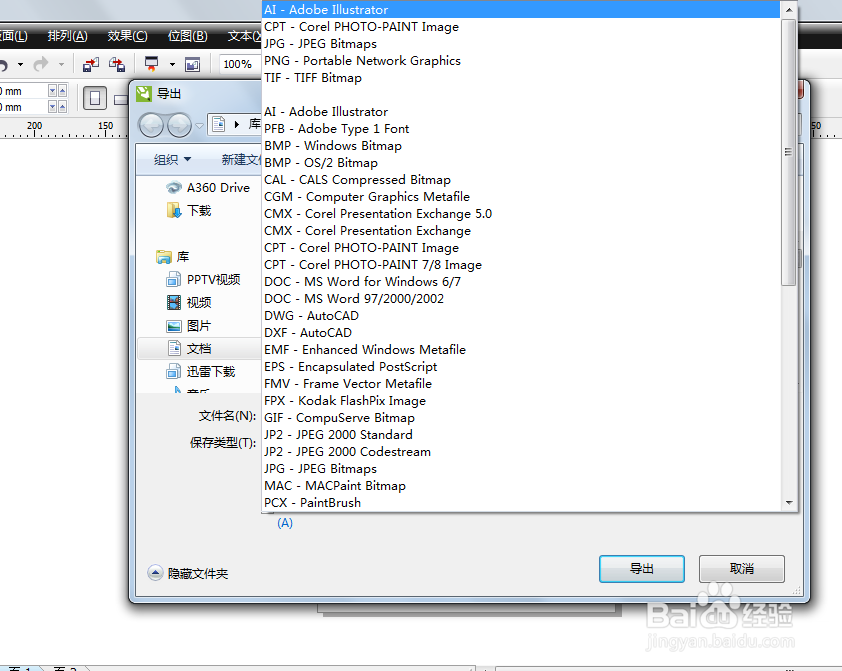Select 库 node in navigation tree

172,257
